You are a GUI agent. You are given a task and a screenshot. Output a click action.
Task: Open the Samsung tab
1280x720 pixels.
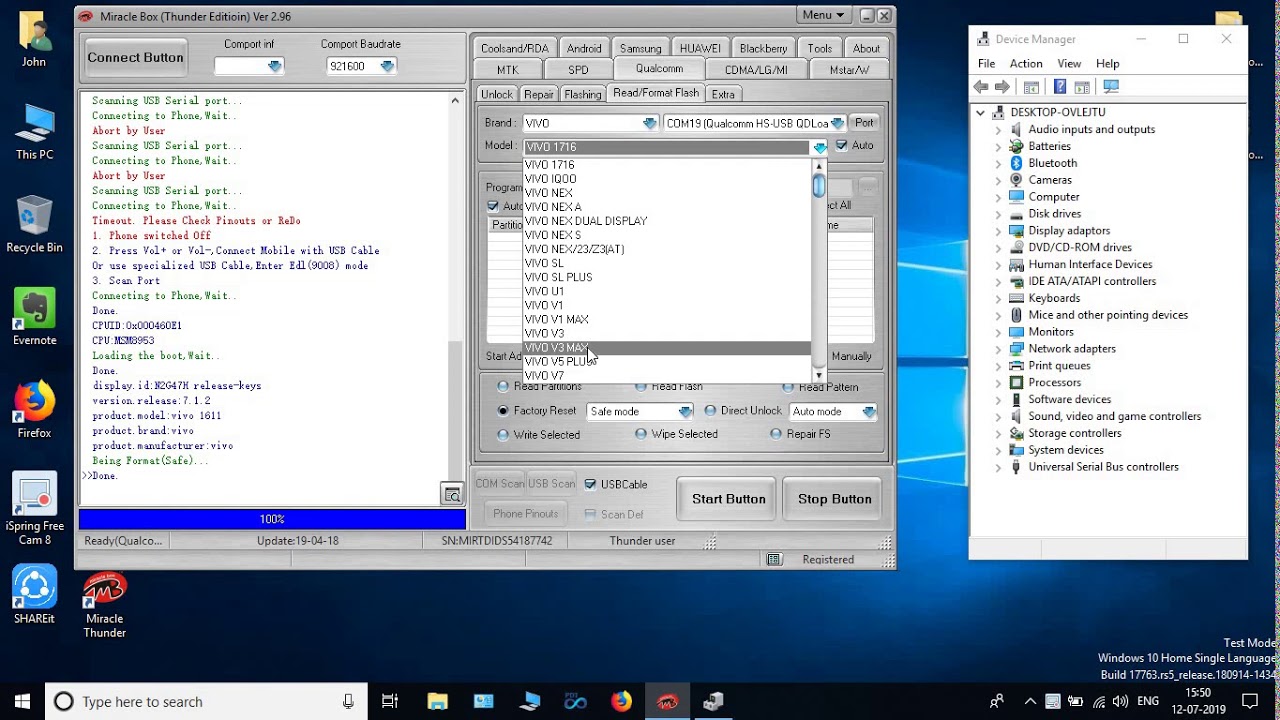click(x=640, y=48)
